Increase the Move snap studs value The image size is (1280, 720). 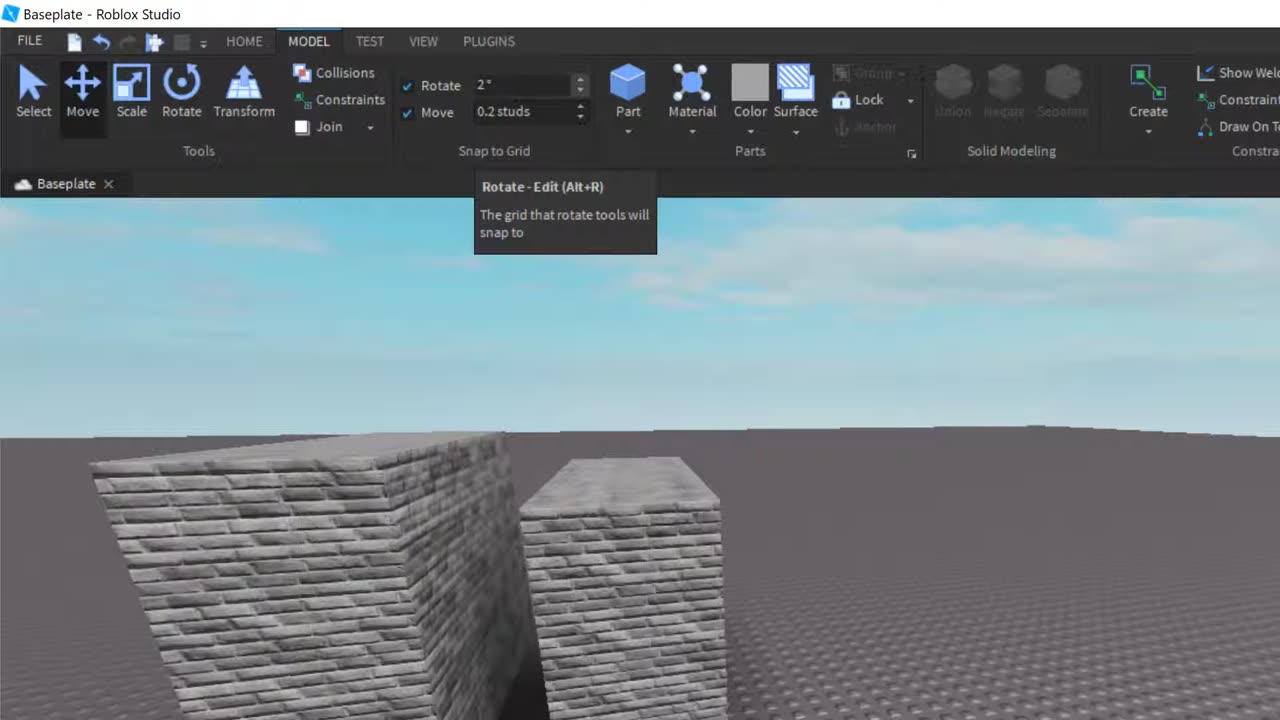pos(580,107)
